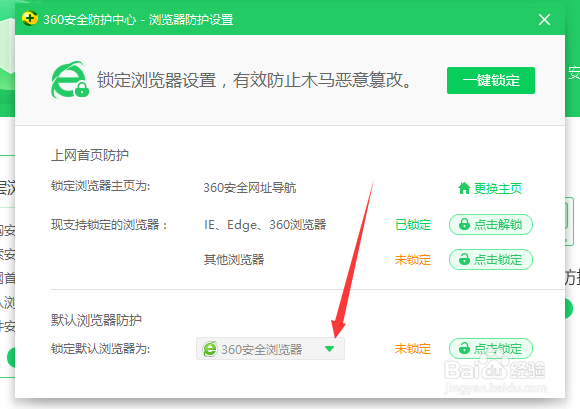The image size is (580, 409).
Task: Click the 已锁定 status text
Action: [413, 224]
